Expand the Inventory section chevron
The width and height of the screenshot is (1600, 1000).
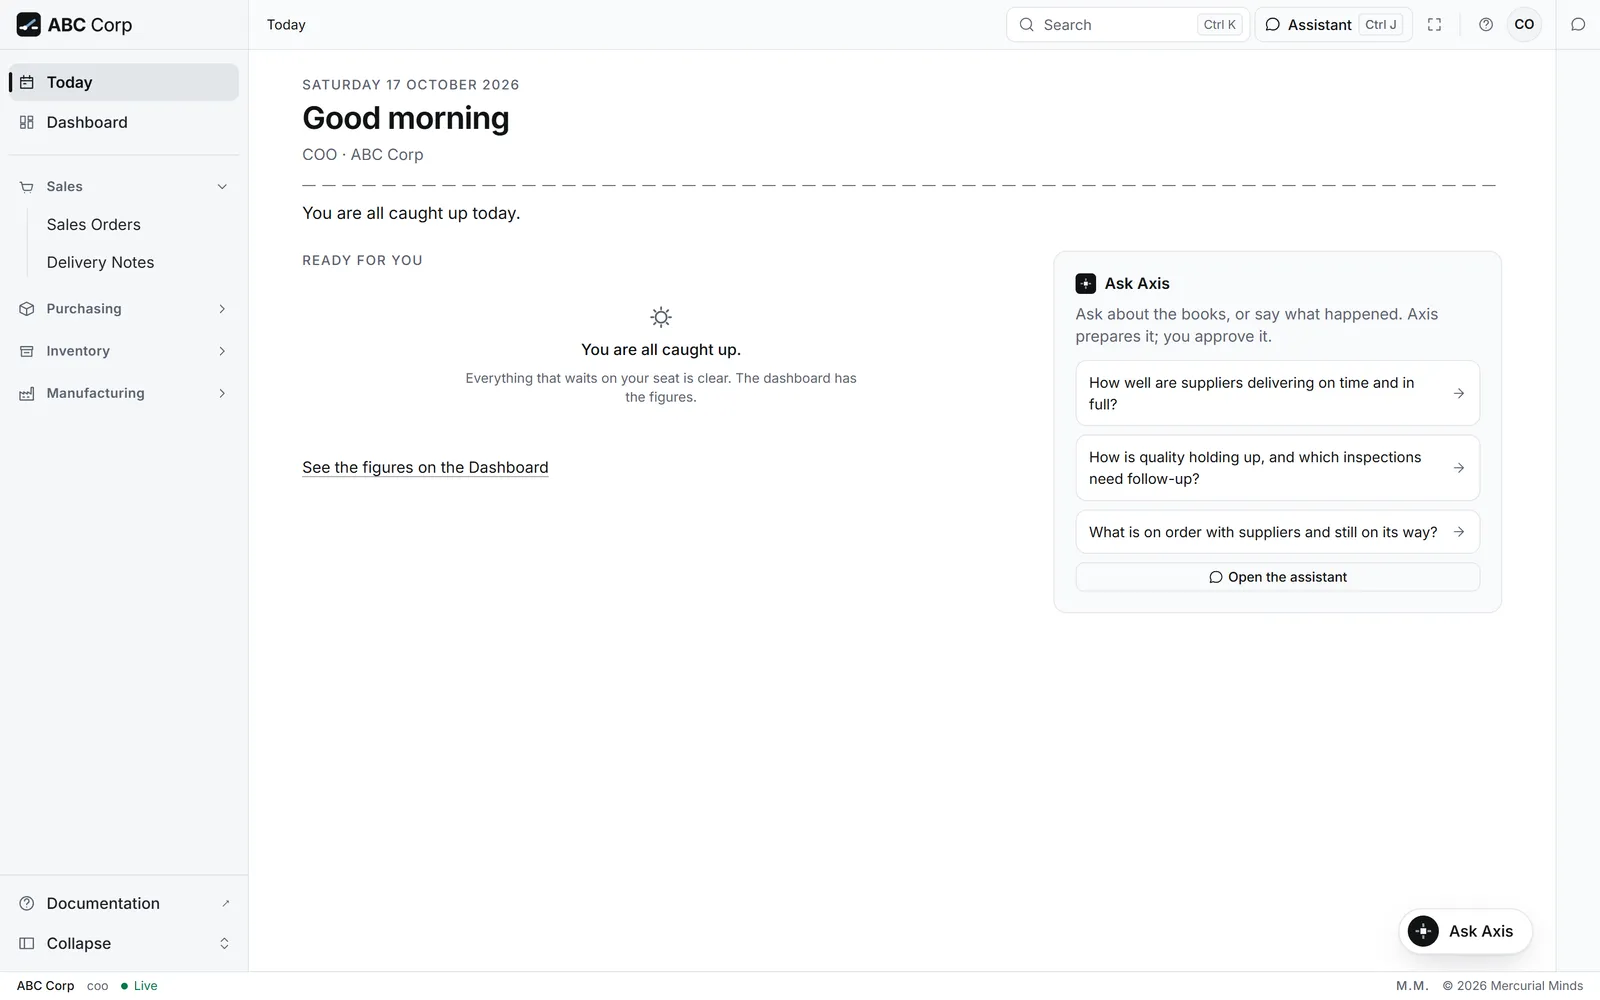point(222,351)
